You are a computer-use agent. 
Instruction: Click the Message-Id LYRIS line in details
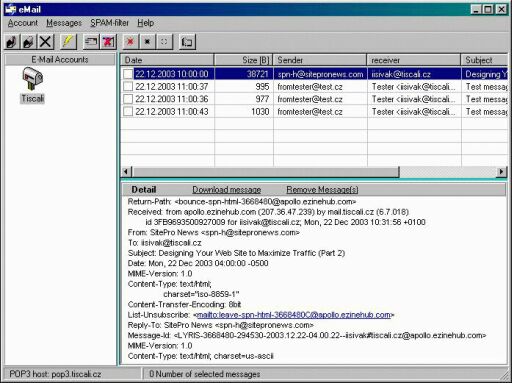pyautogui.click(x=307, y=335)
